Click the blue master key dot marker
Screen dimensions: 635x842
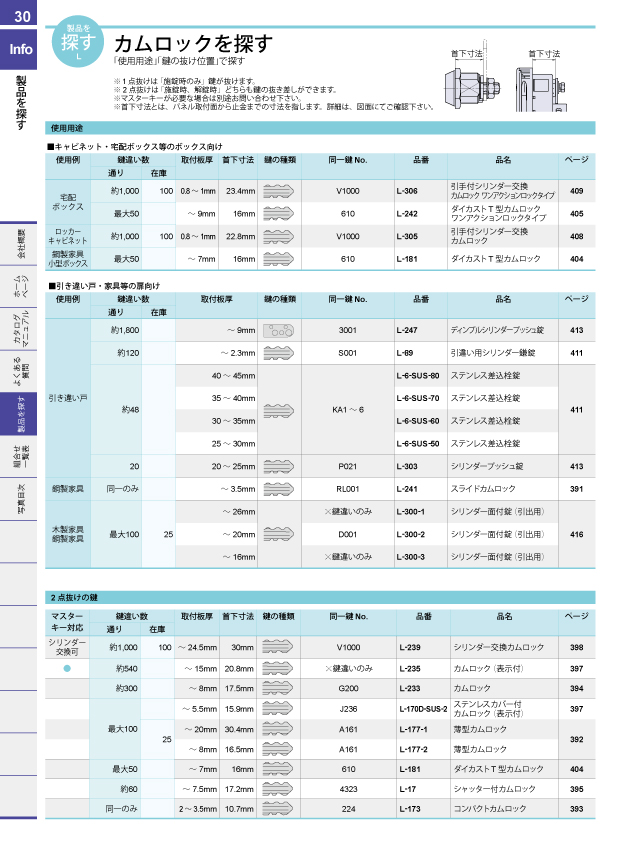point(67,668)
